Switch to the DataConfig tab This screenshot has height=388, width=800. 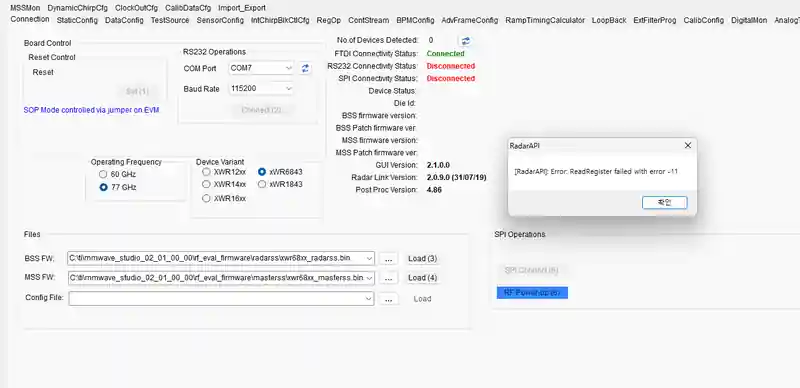pyautogui.click(x=124, y=20)
